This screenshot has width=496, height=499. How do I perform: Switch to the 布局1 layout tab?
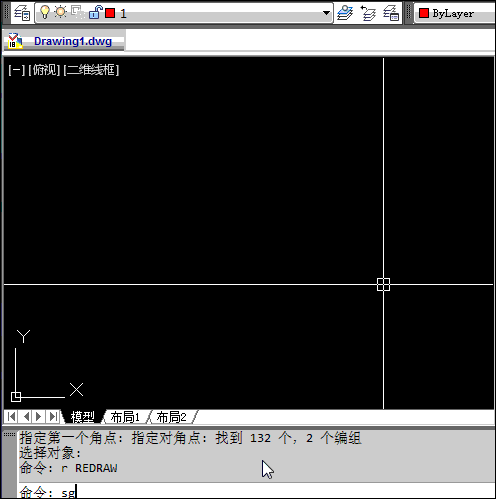click(x=125, y=417)
